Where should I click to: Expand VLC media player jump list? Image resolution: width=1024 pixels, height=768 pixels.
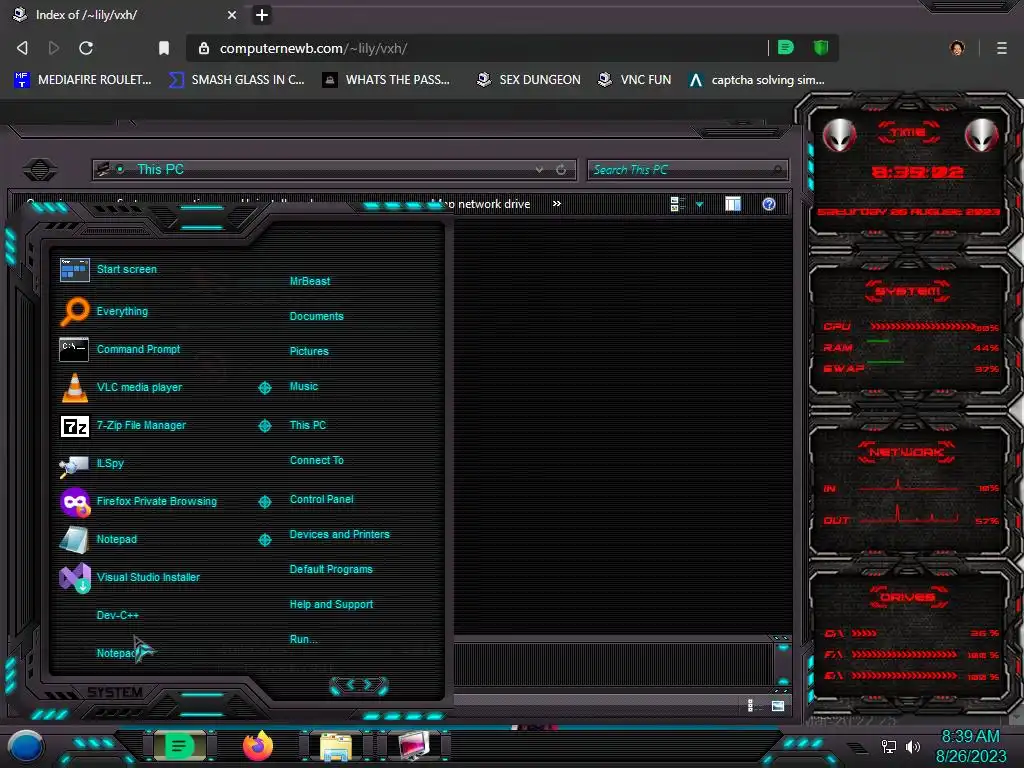(x=264, y=388)
